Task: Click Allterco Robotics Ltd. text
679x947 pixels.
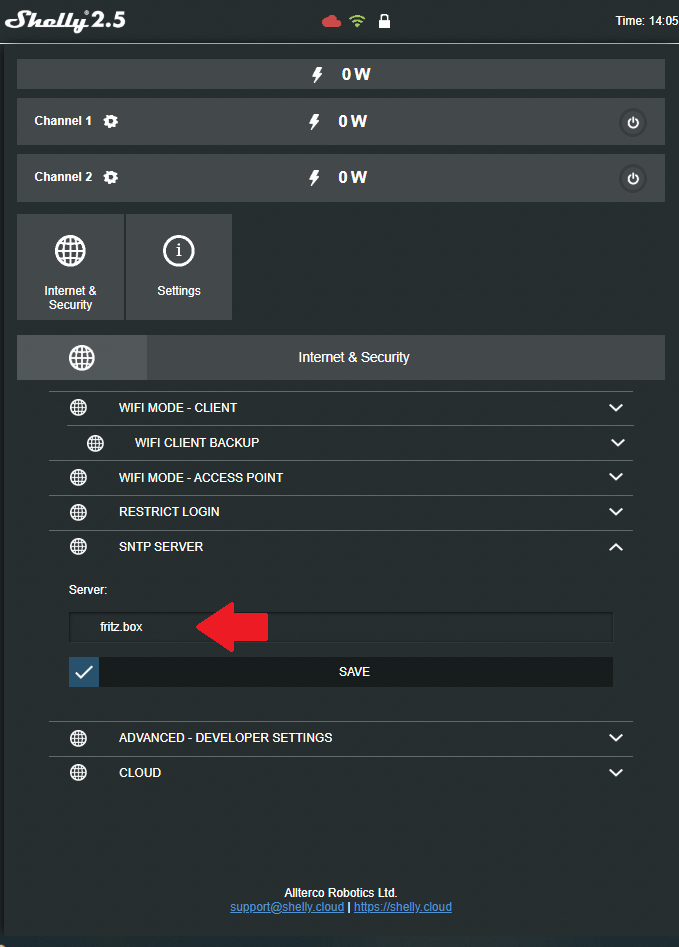Action: (341, 893)
